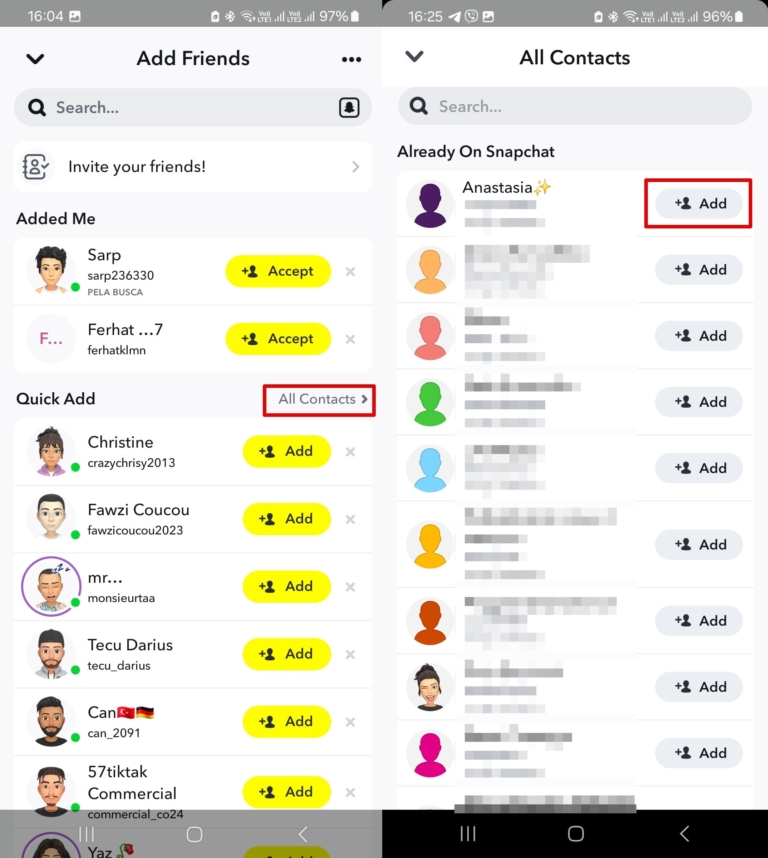Tap the All Contacts search field
This screenshot has height=858, width=768.
[560, 106]
